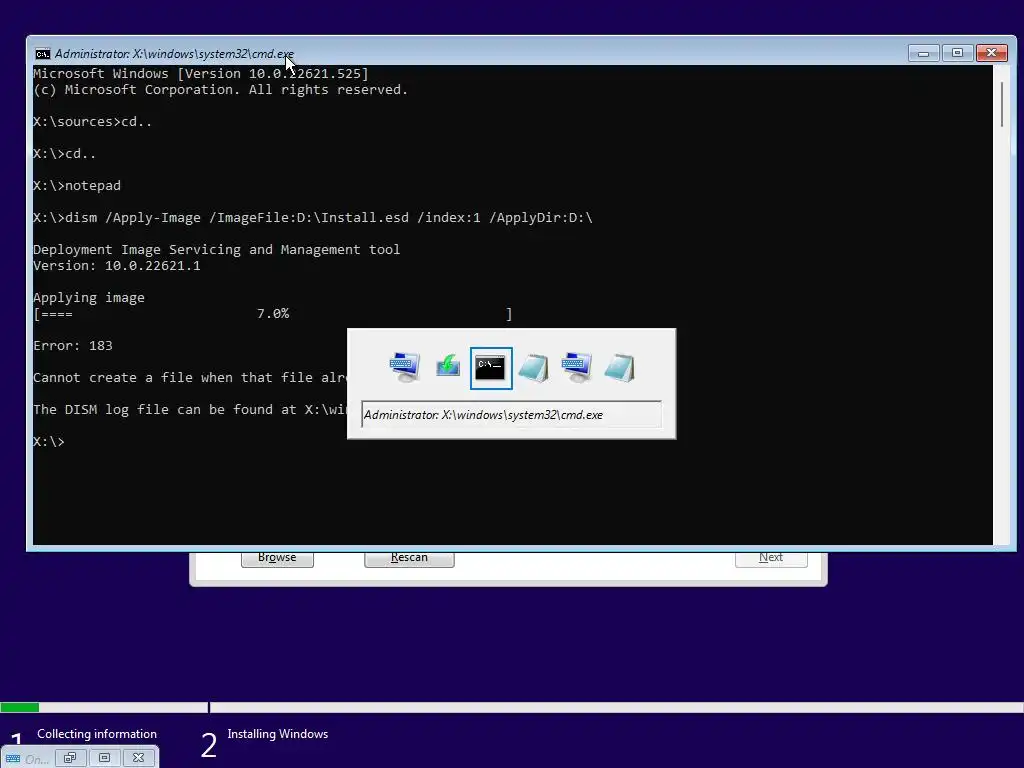Select the last Notepad icon in the task switcher

[x=619, y=368]
